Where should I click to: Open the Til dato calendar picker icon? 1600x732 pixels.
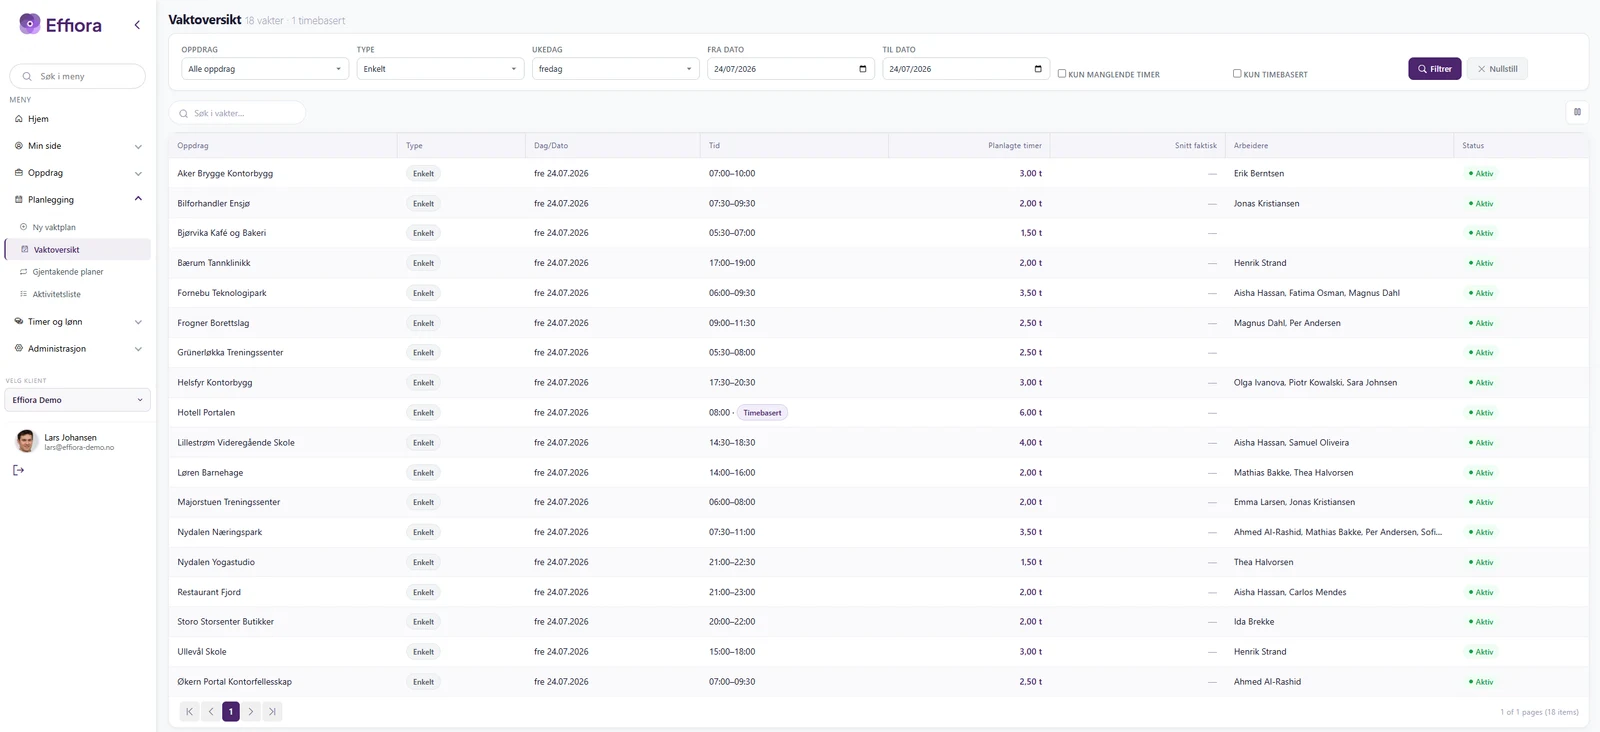click(1038, 69)
